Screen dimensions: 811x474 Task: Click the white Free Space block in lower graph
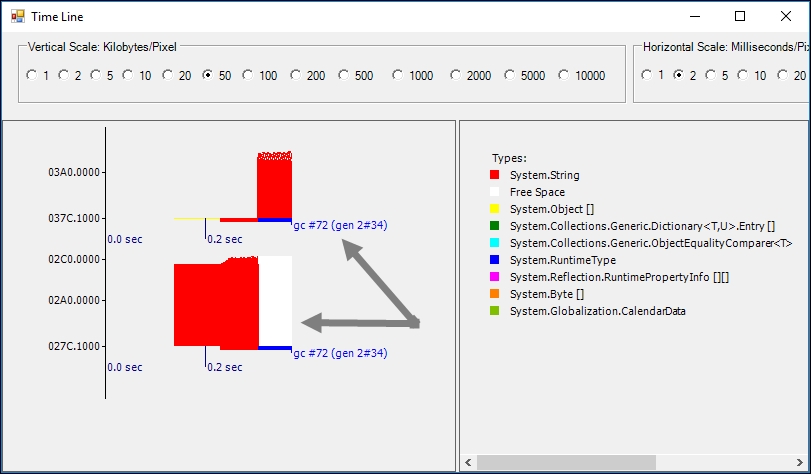point(275,301)
